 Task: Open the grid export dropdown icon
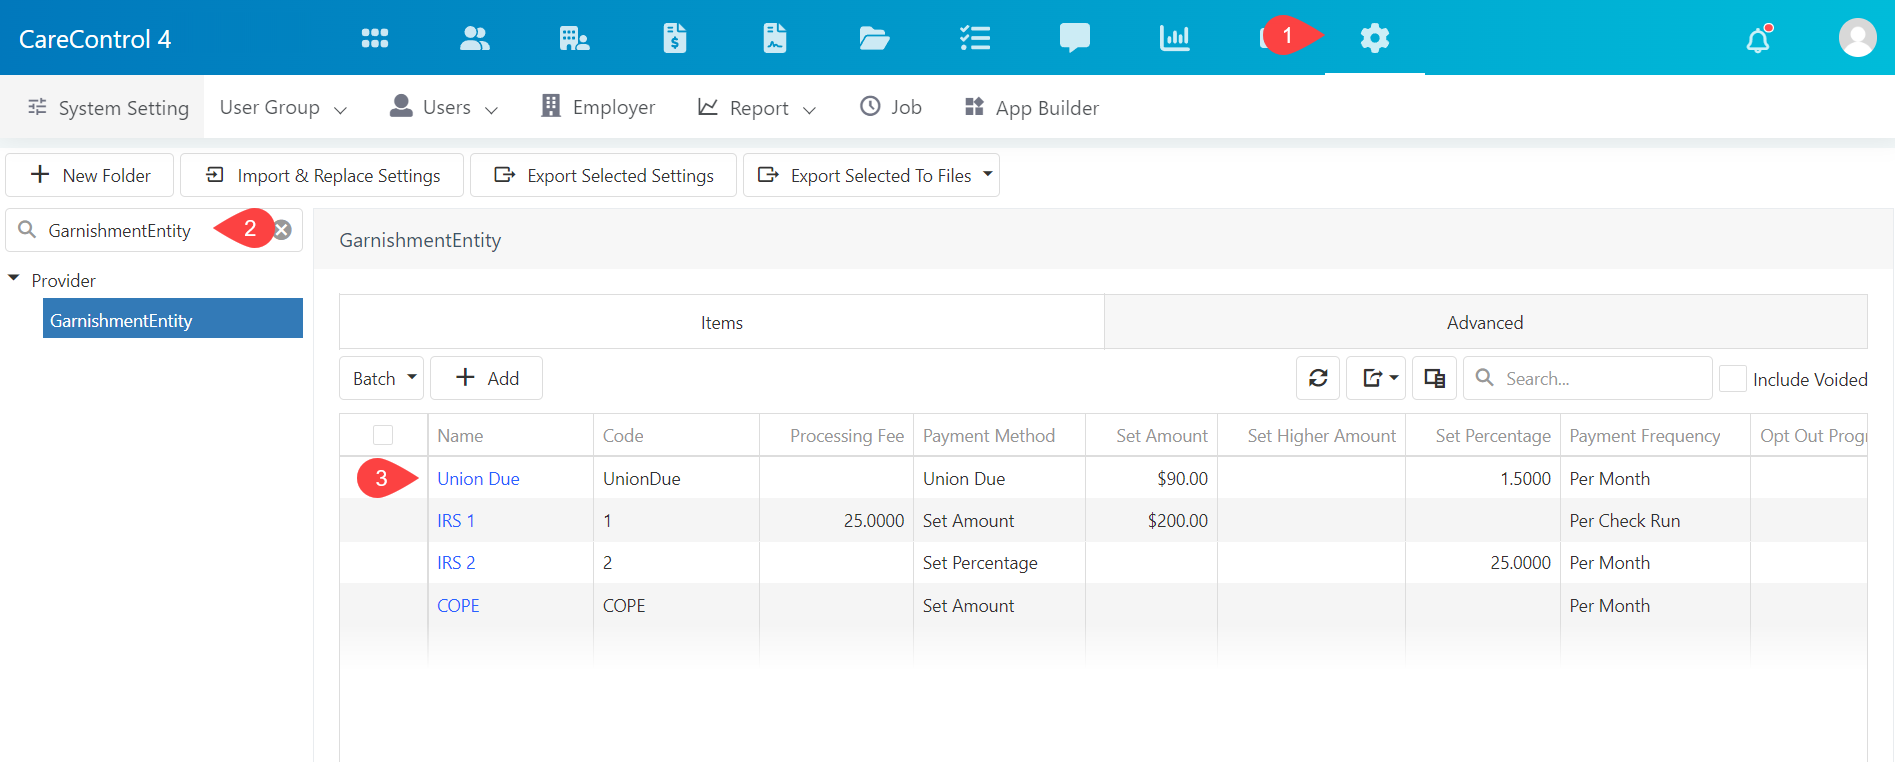tap(1376, 378)
